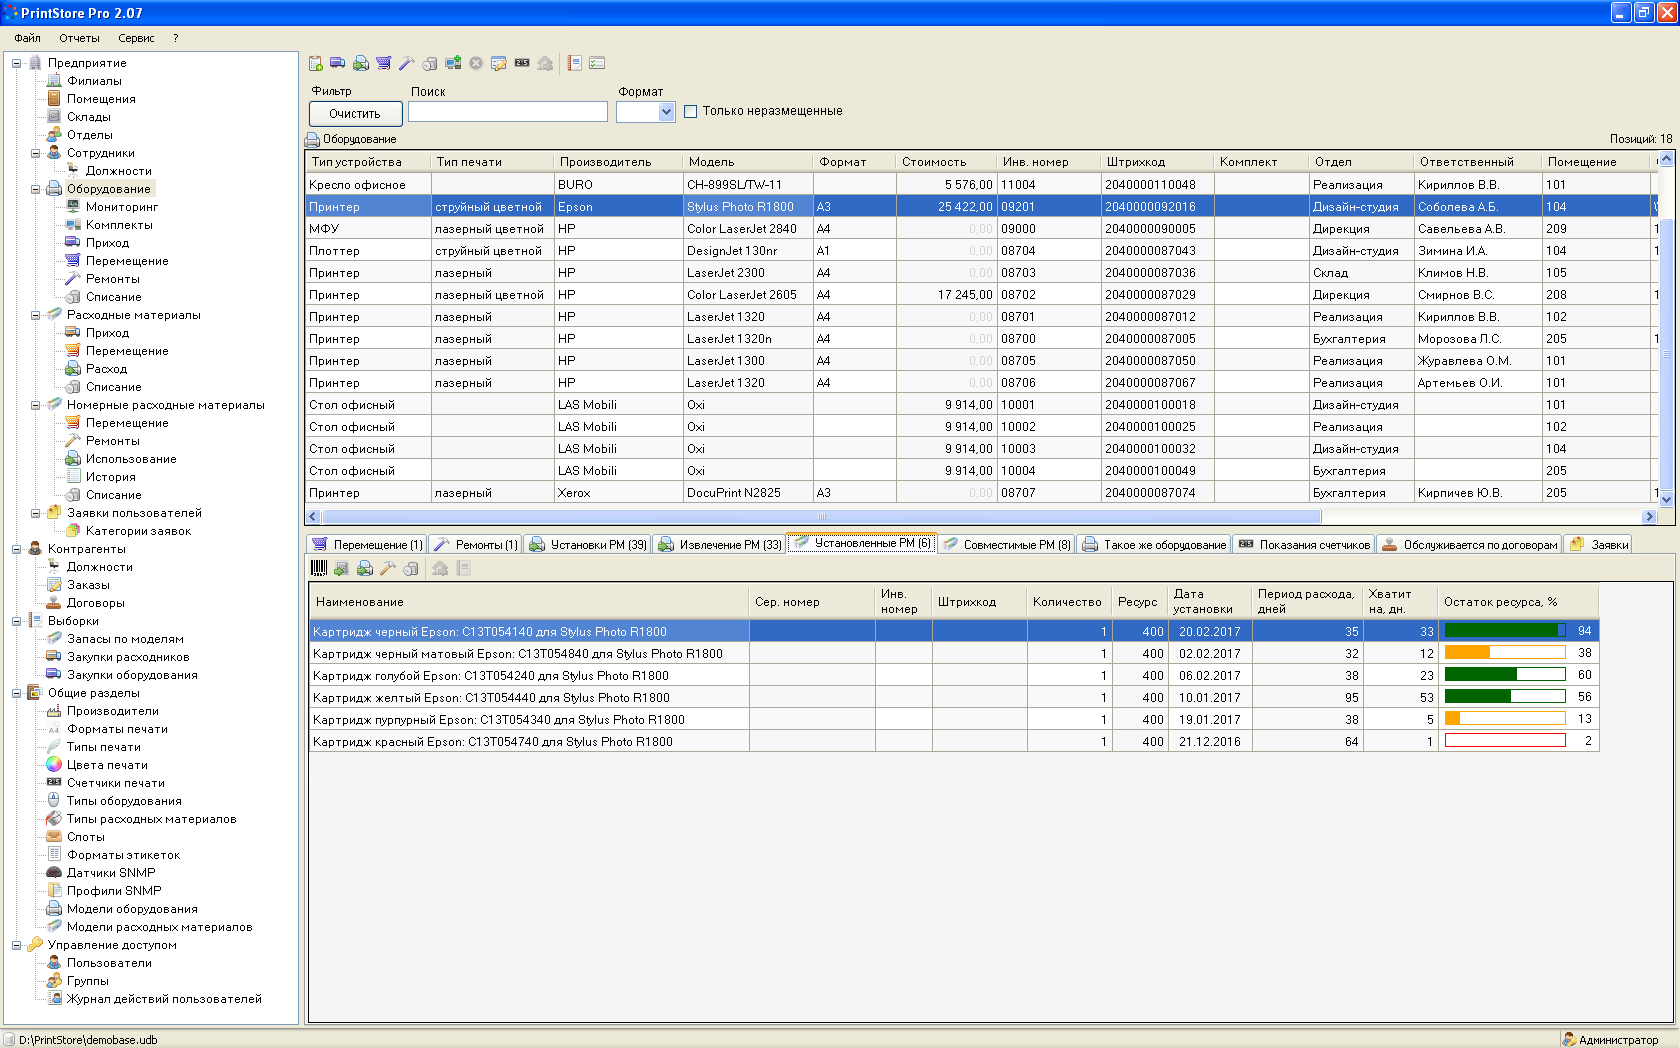Open Журнал действий пользователей
Viewport: 1680px width, 1048px height.
pyautogui.click(x=164, y=999)
